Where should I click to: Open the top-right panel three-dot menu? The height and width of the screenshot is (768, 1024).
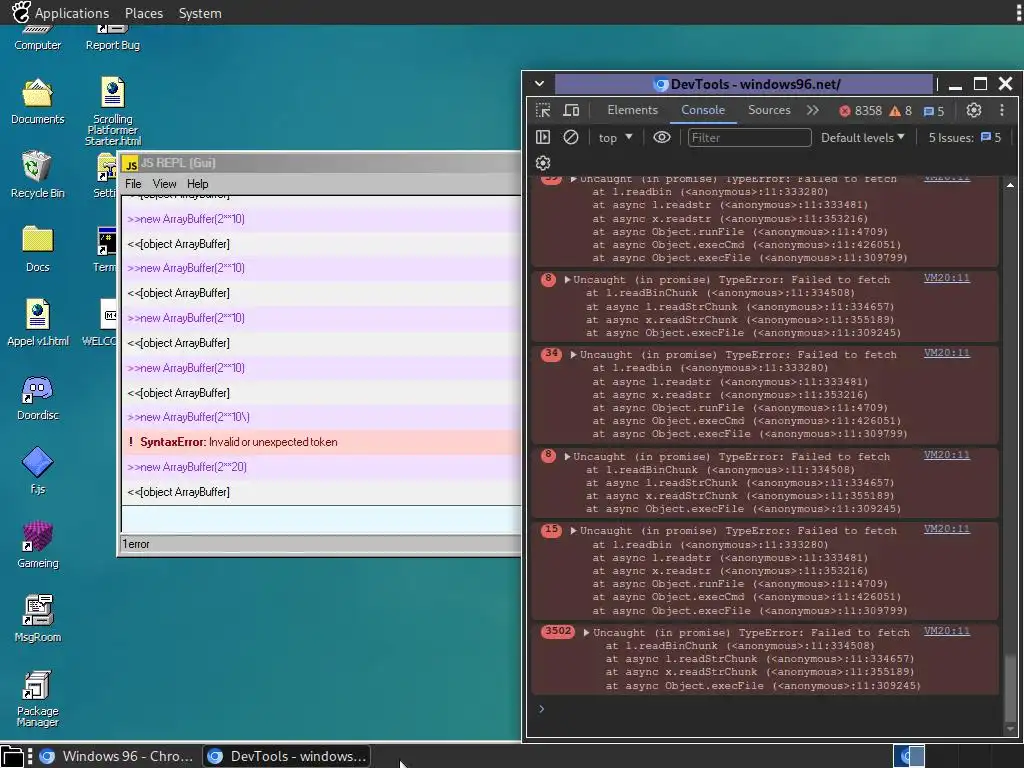(1019, 12)
